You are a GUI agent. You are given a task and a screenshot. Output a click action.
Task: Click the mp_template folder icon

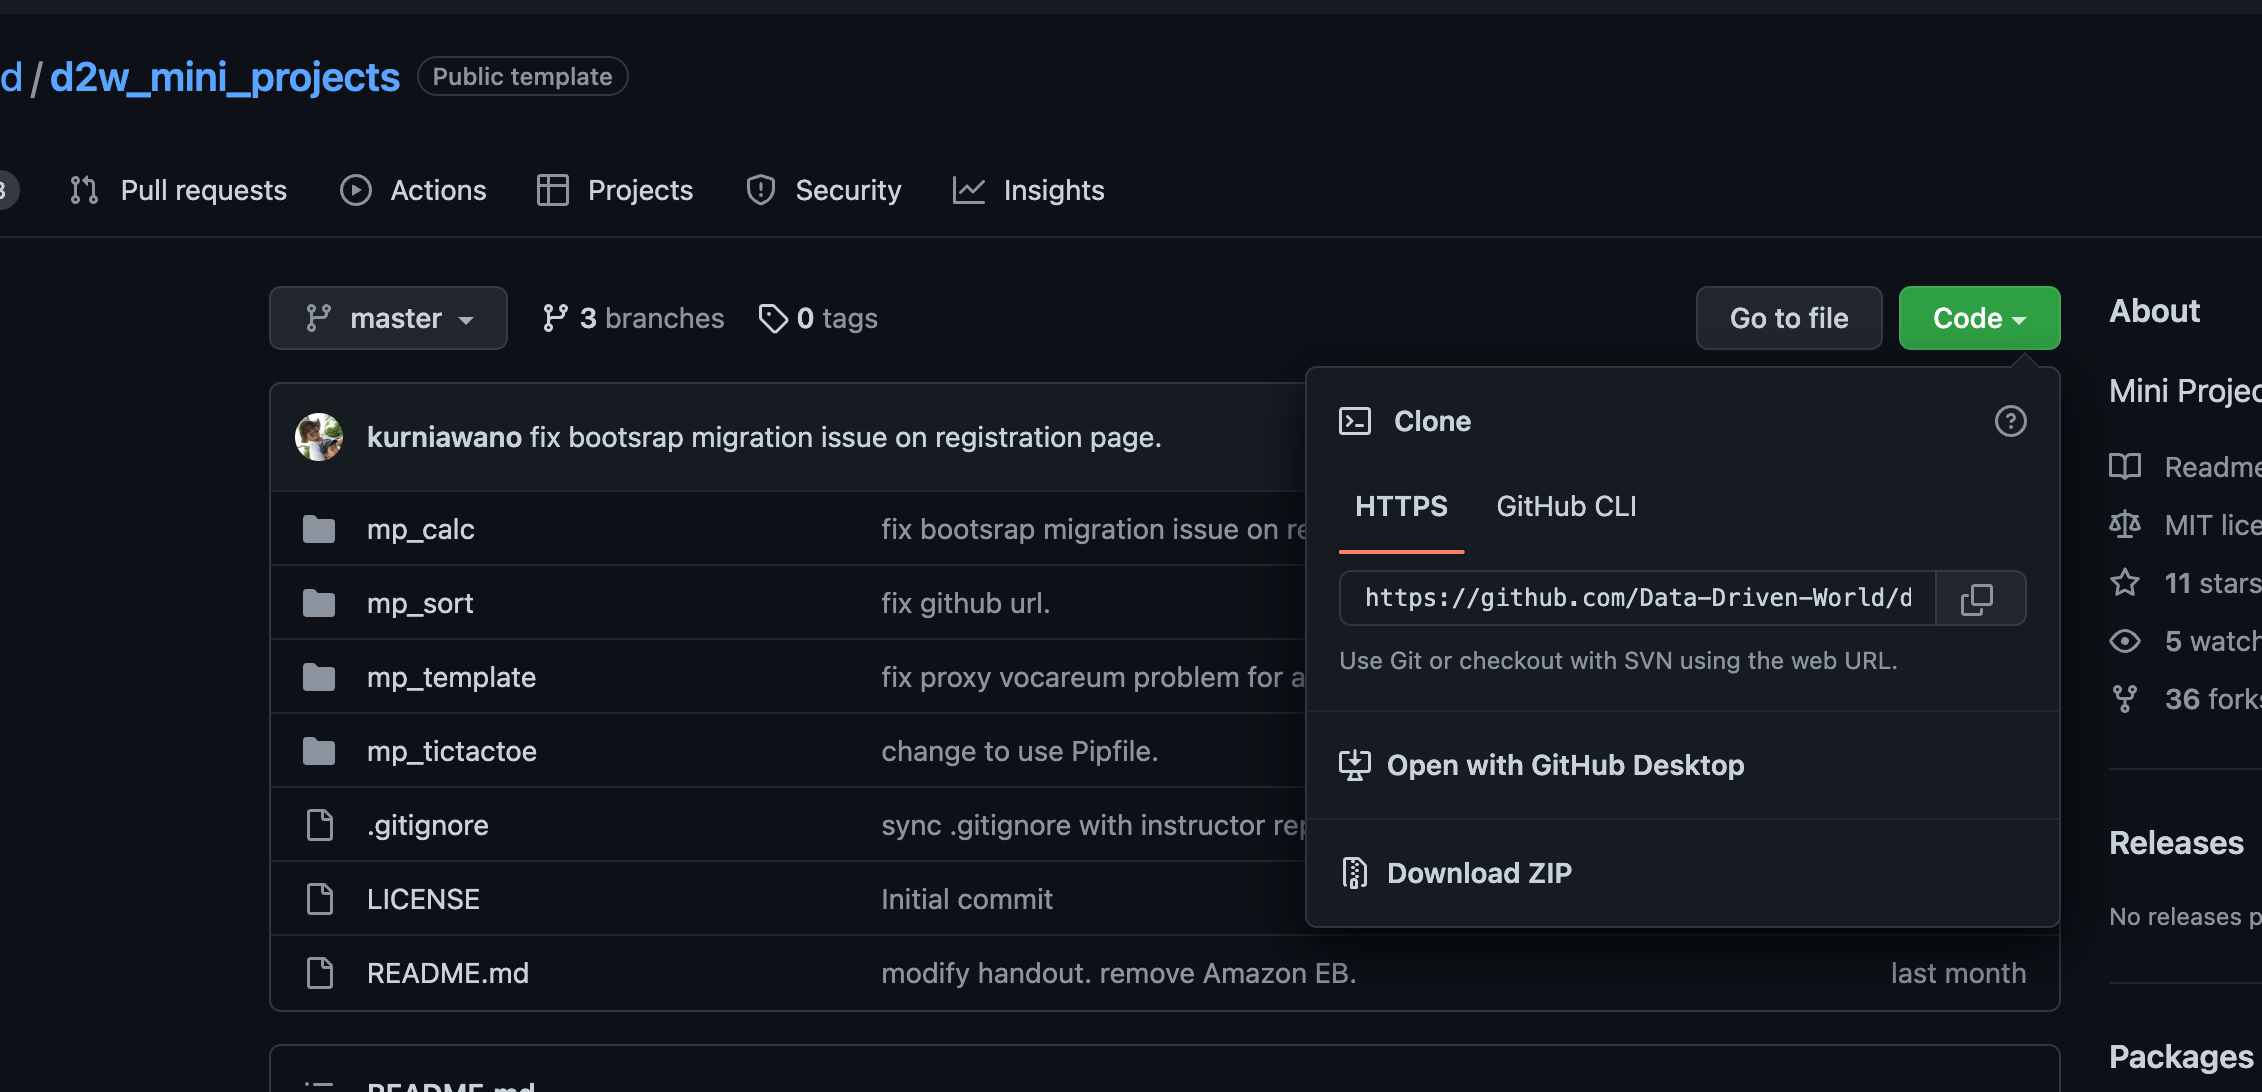coord(319,677)
